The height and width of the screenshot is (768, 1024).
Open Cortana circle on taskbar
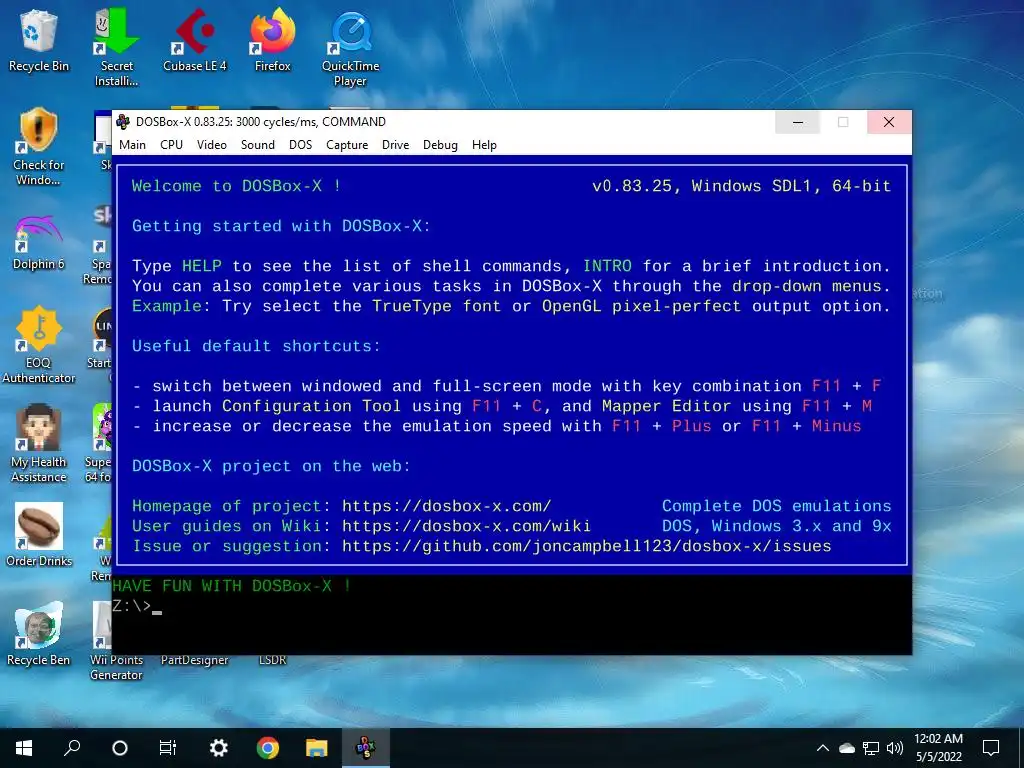[120, 748]
